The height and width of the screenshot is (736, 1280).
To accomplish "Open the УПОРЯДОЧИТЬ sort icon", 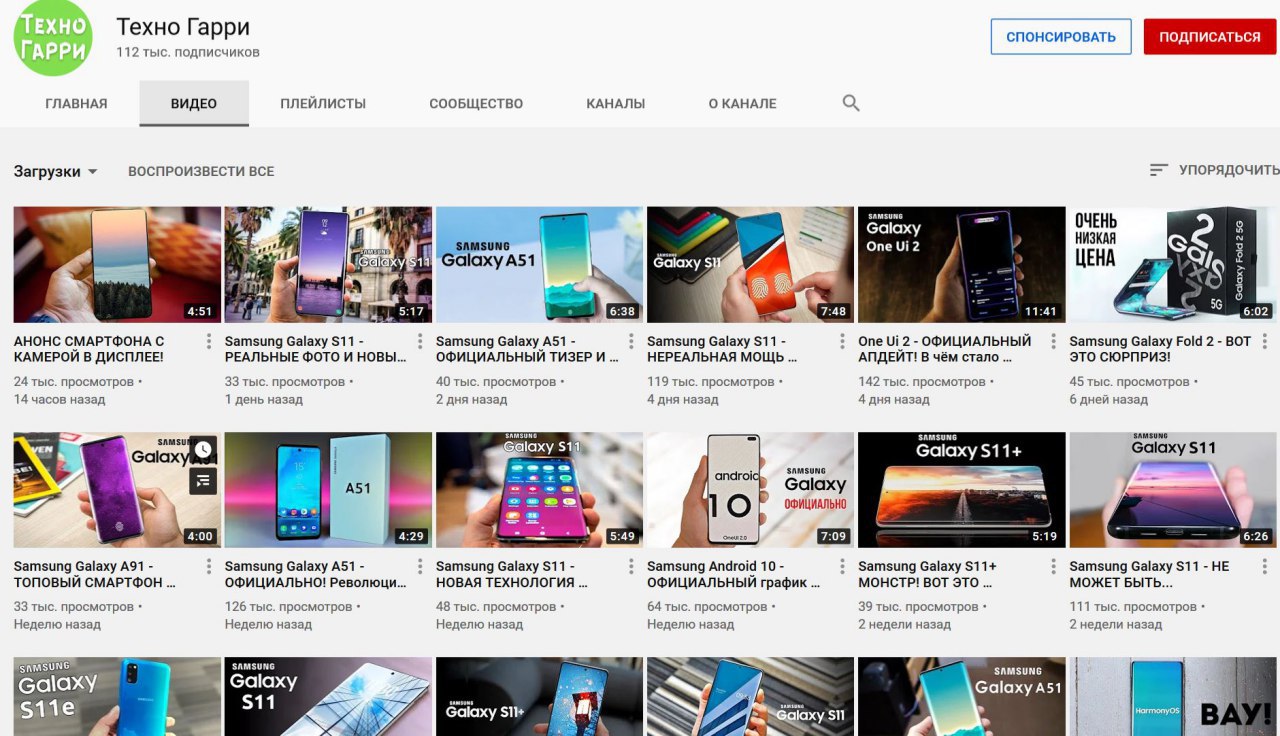I will (x=1159, y=170).
